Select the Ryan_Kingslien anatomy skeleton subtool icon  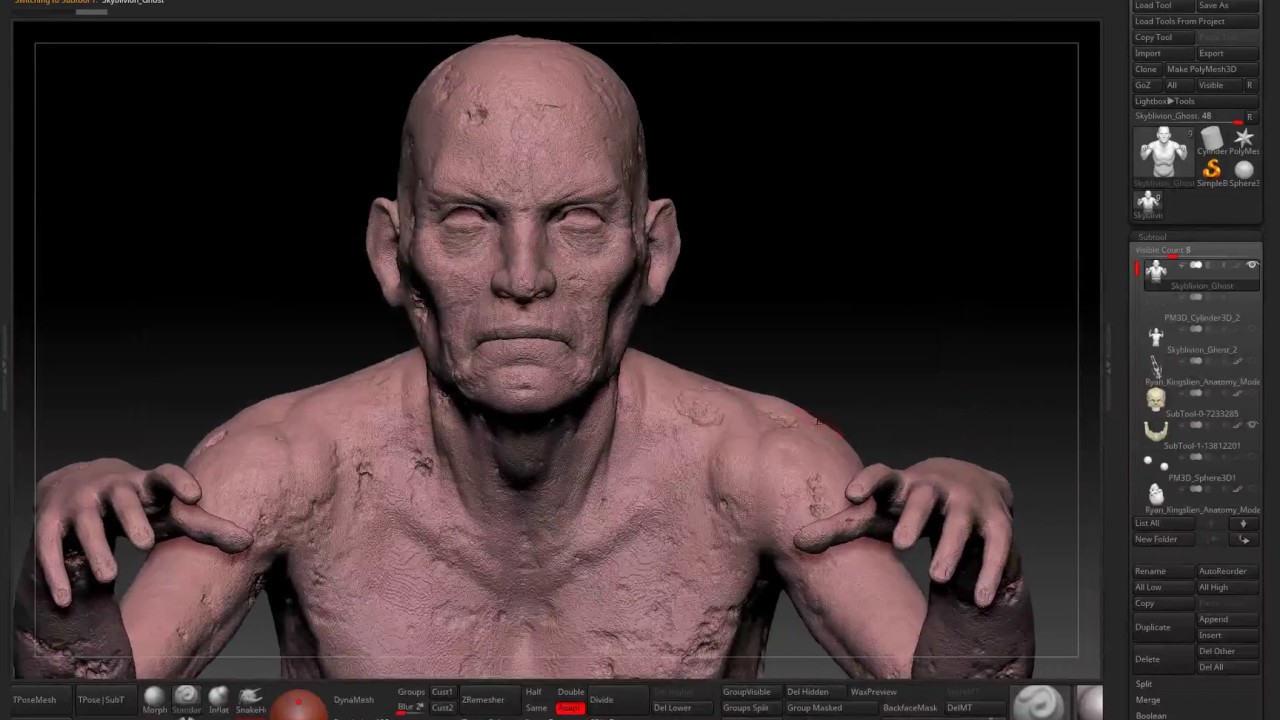coord(1156,367)
